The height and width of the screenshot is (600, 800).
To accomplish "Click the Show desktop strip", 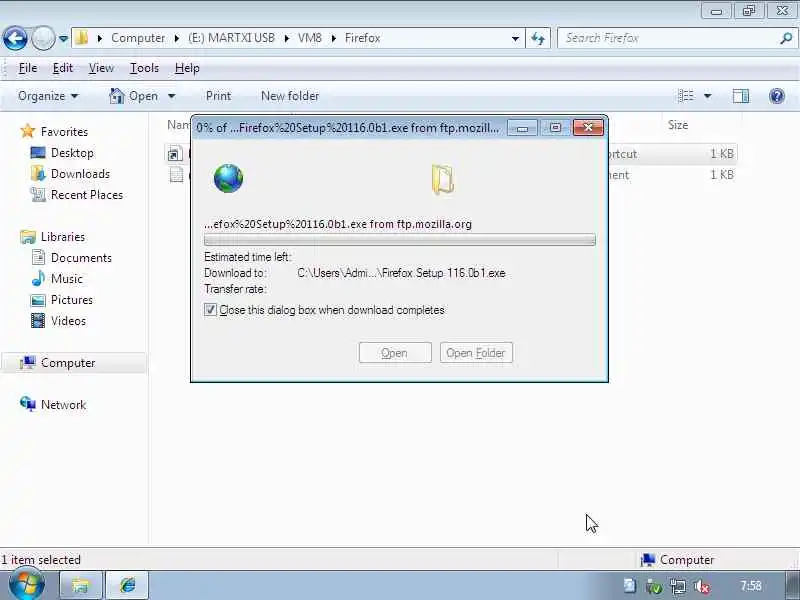I will point(791,585).
